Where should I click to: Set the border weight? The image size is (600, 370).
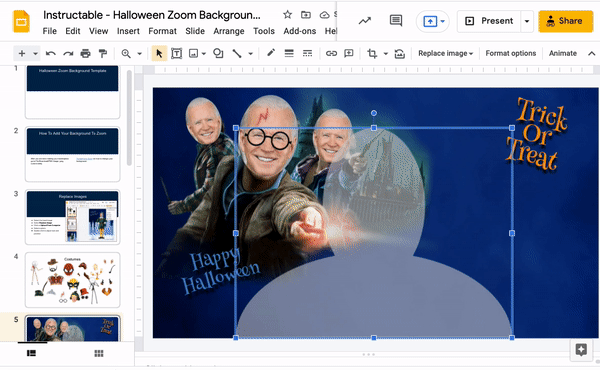[289, 54]
